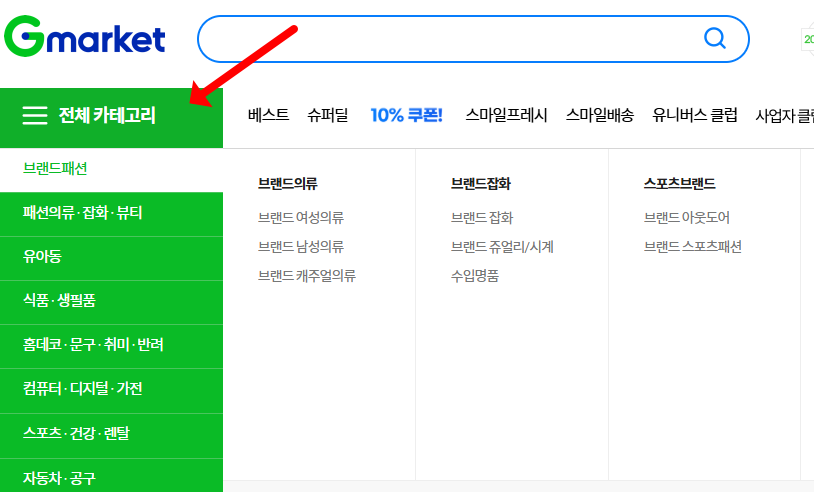Select the 브랜드패션 category
Image resolution: width=814 pixels, height=492 pixels.
click(x=112, y=169)
